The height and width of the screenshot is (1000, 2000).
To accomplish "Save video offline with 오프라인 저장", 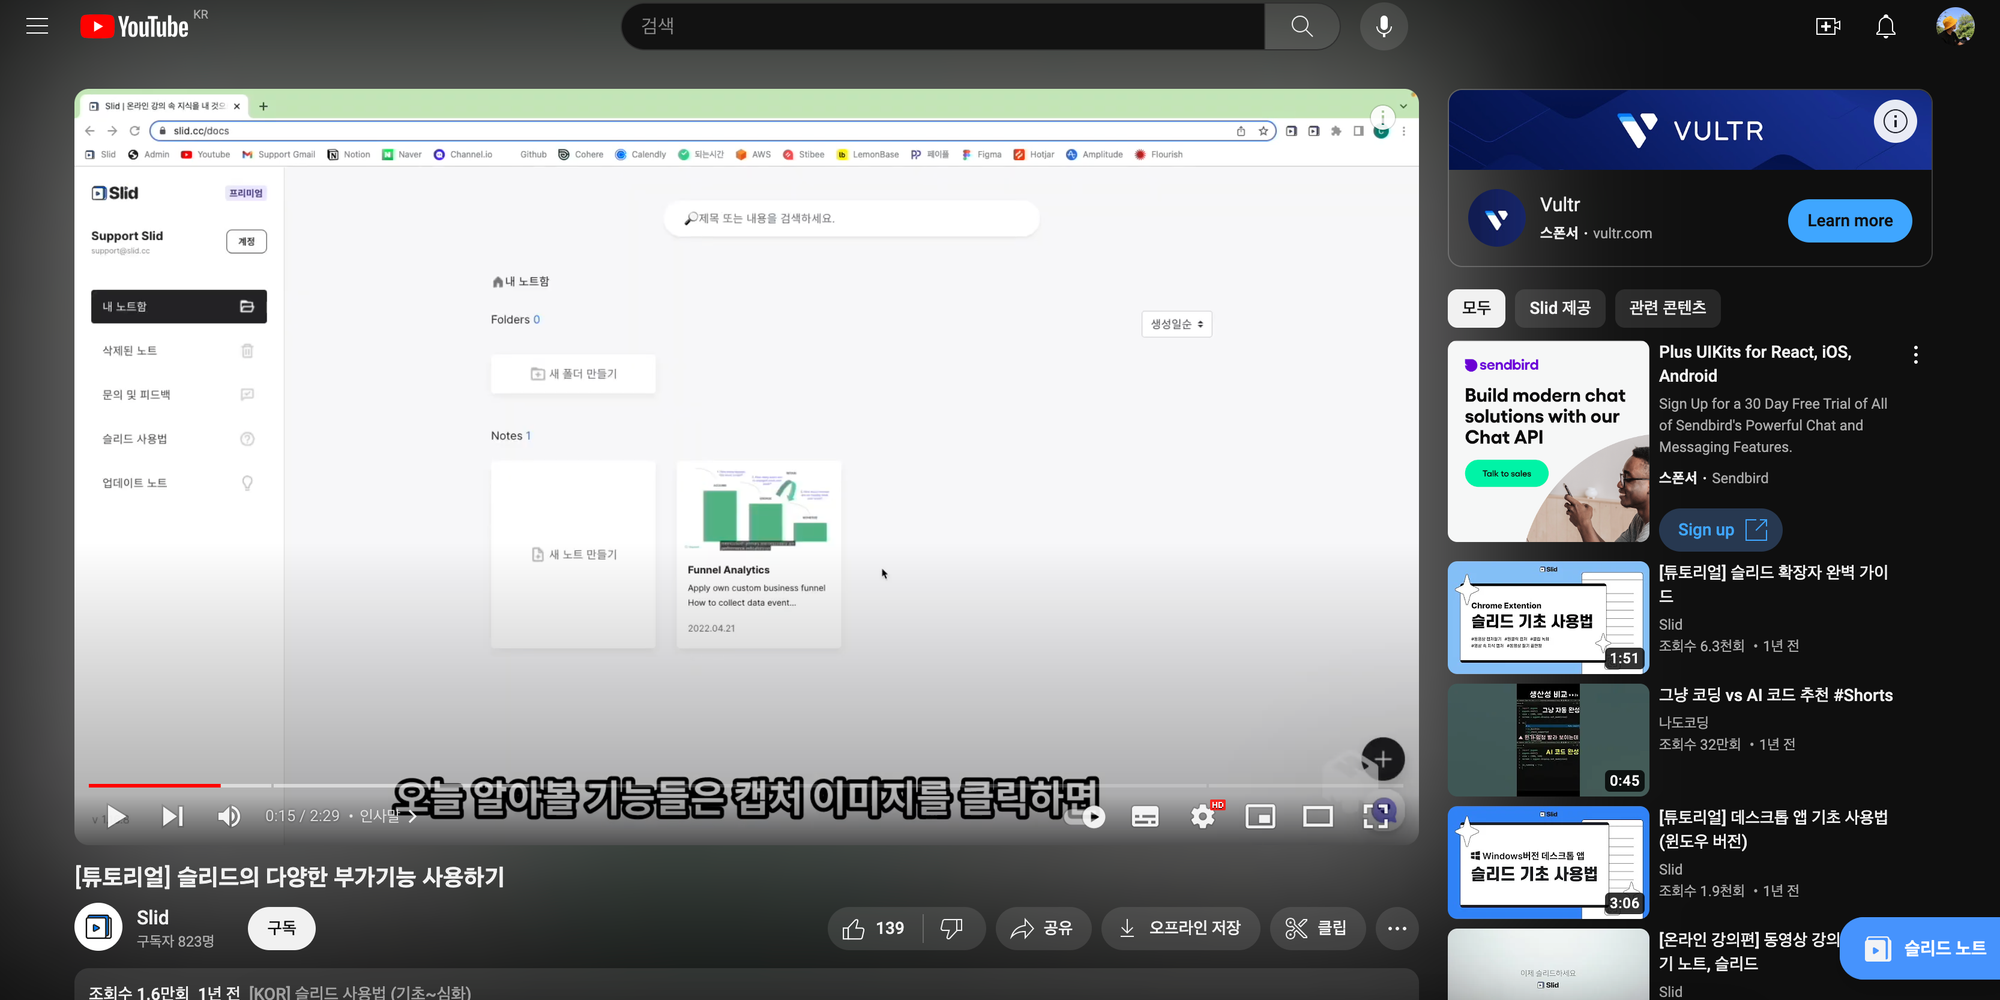I will (1180, 929).
